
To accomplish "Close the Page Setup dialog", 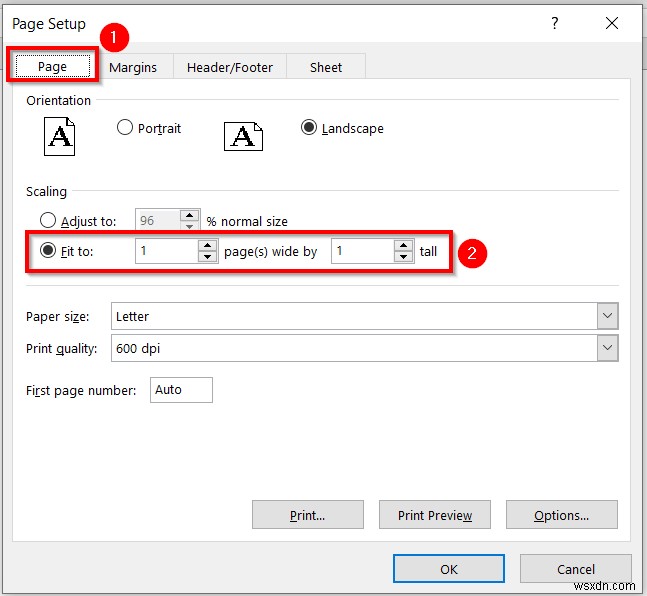I will (x=612, y=23).
